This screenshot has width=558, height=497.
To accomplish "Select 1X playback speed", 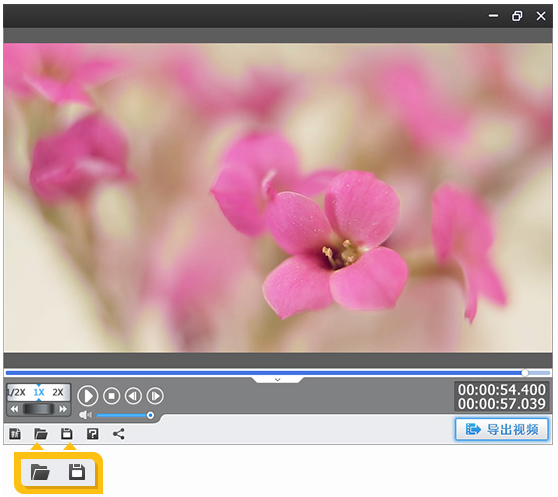I will (39, 392).
